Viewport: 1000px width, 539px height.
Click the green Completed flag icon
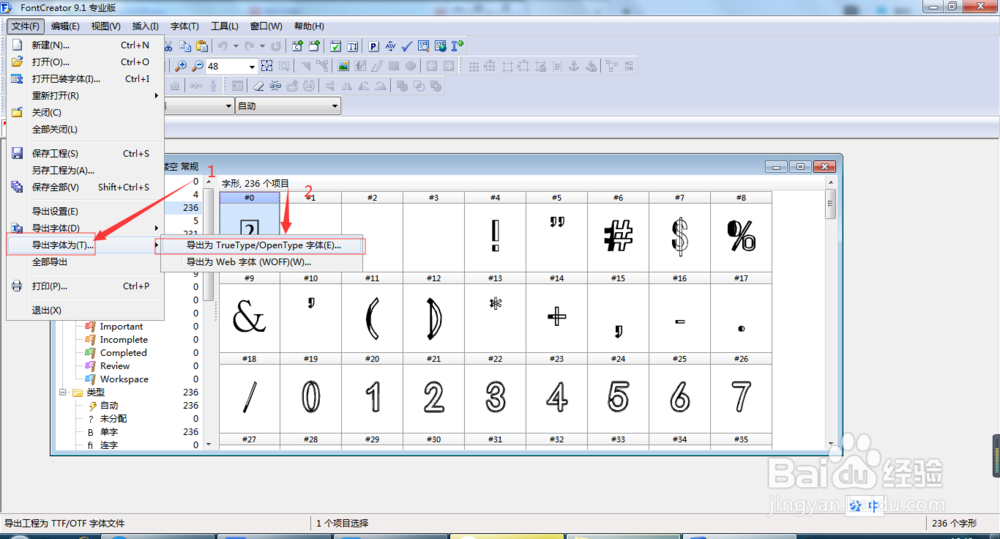[x=91, y=353]
